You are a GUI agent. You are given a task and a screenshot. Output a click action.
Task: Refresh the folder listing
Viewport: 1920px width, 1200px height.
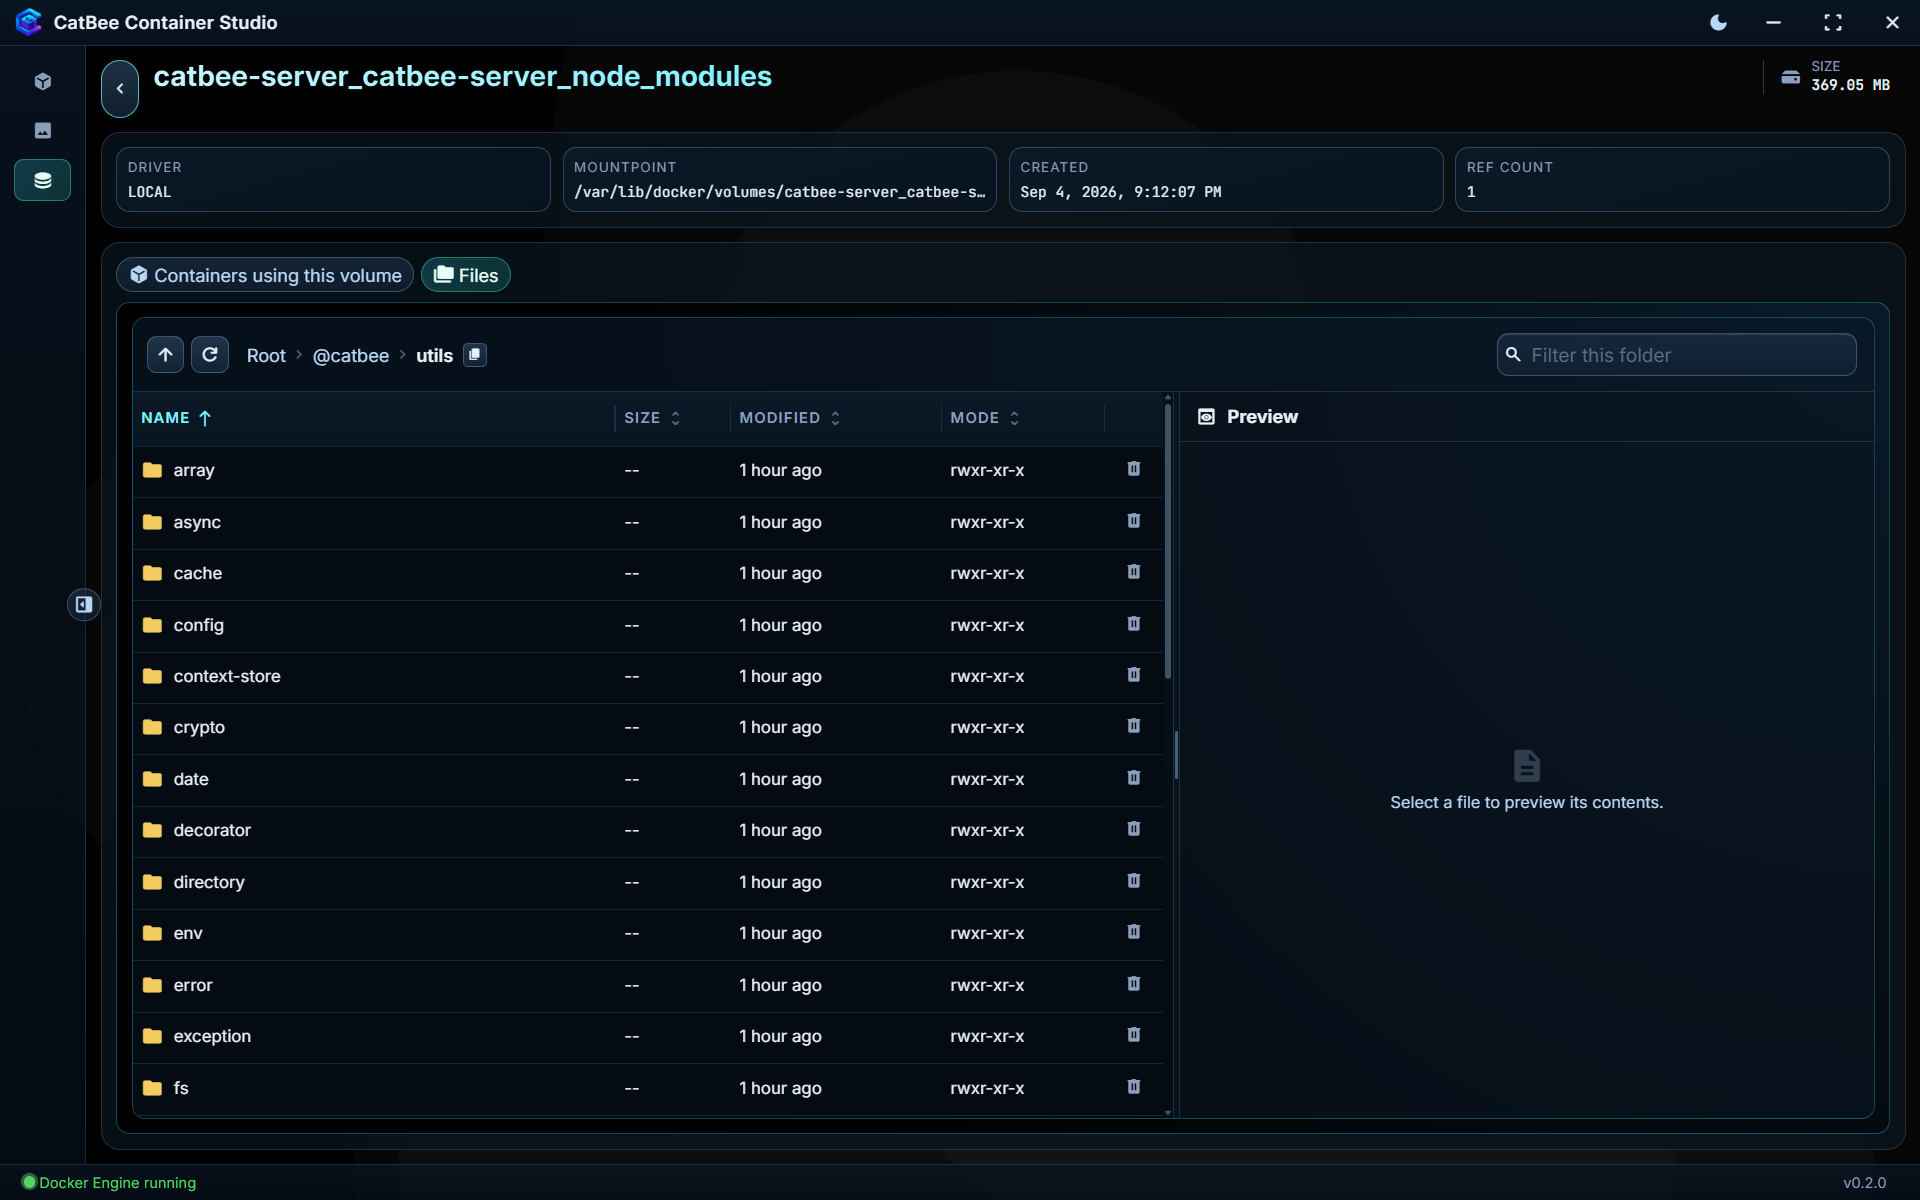click(x=210, y=355)
